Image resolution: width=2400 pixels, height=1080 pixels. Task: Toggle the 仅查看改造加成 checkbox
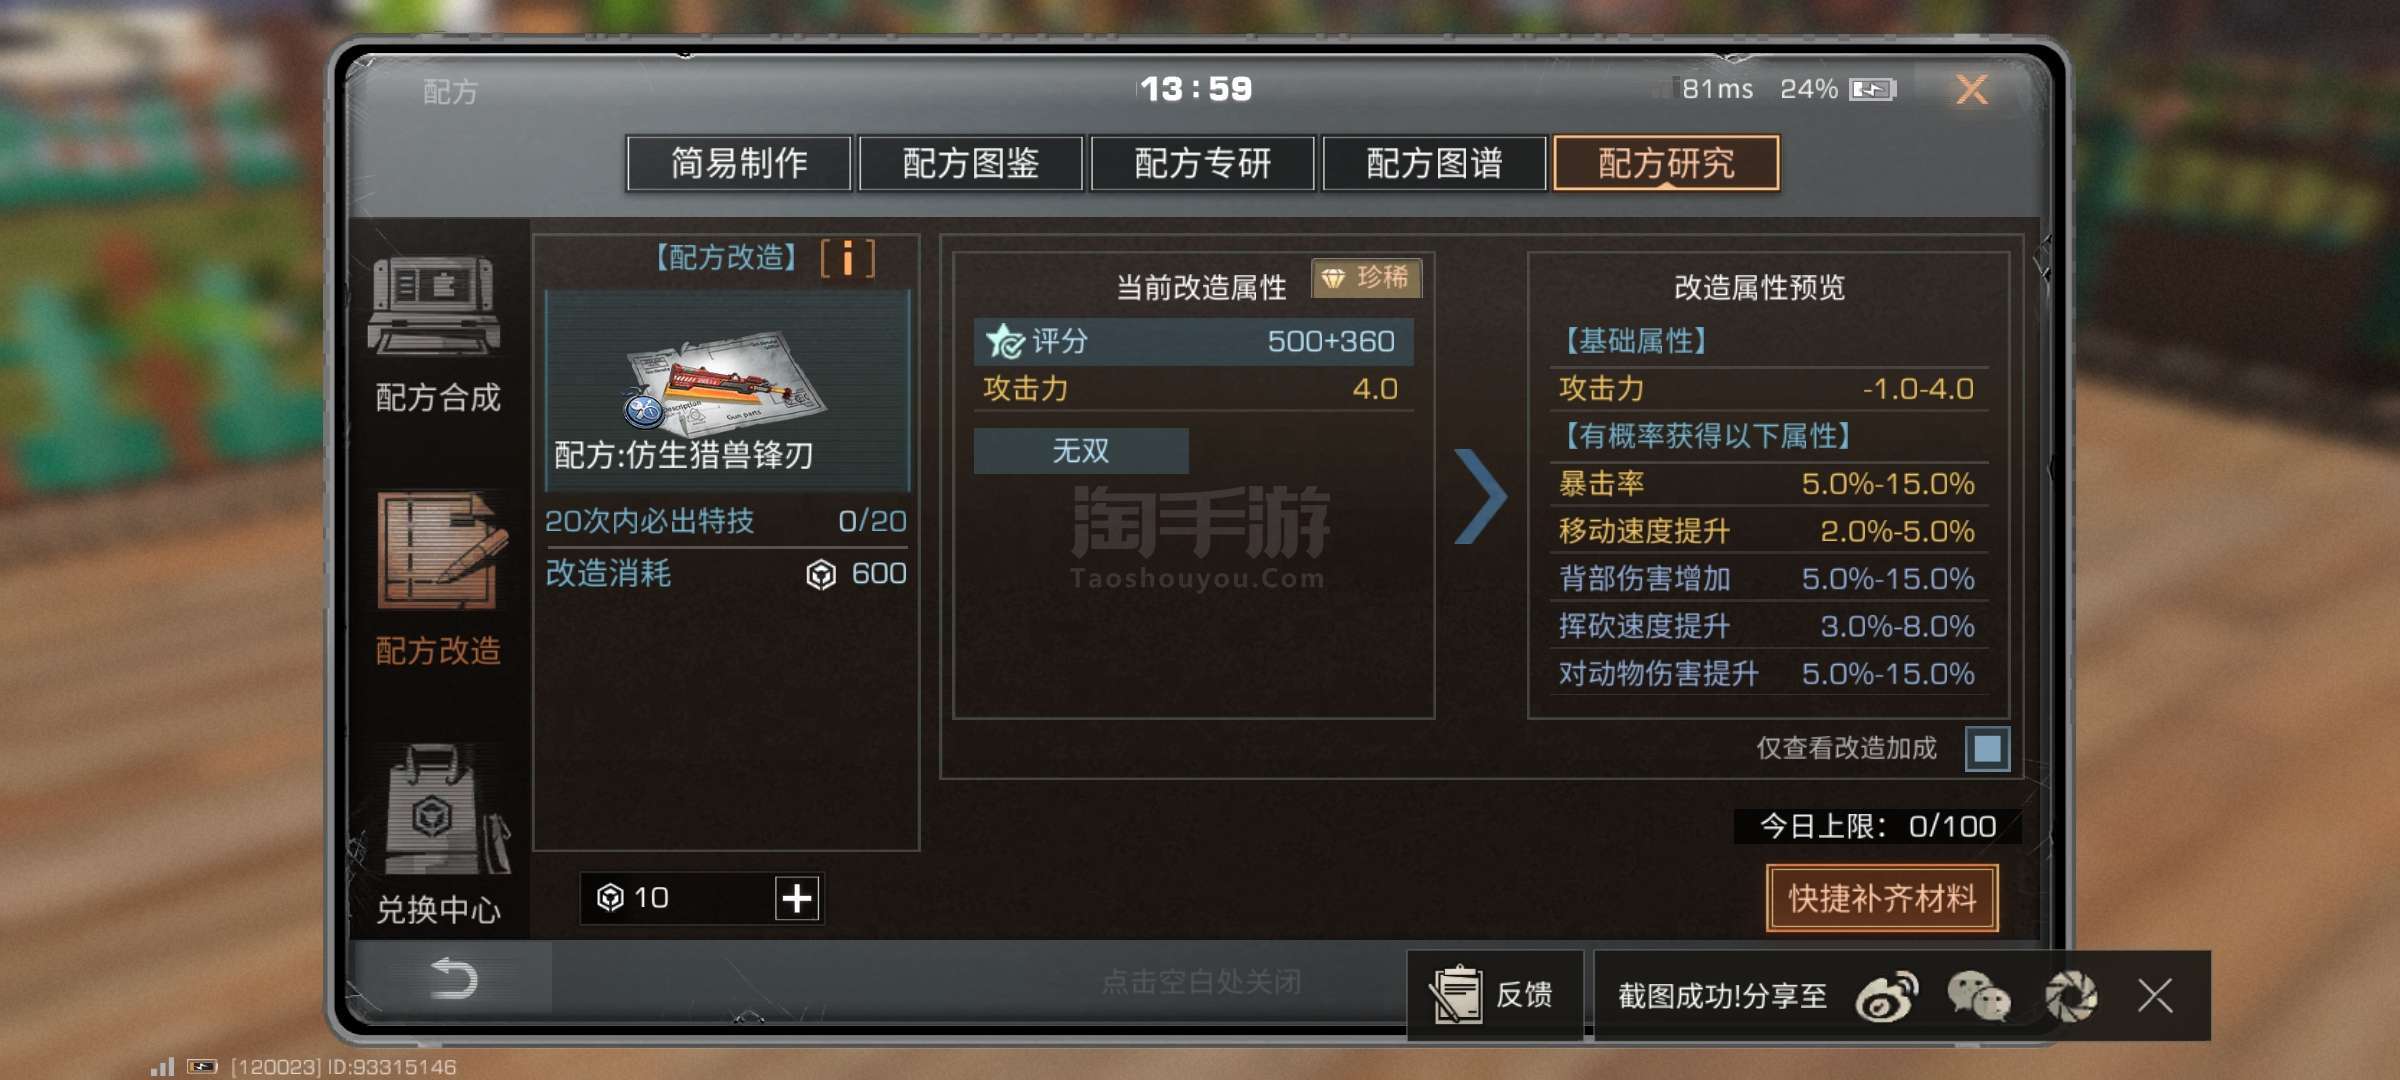(1987, 748)
